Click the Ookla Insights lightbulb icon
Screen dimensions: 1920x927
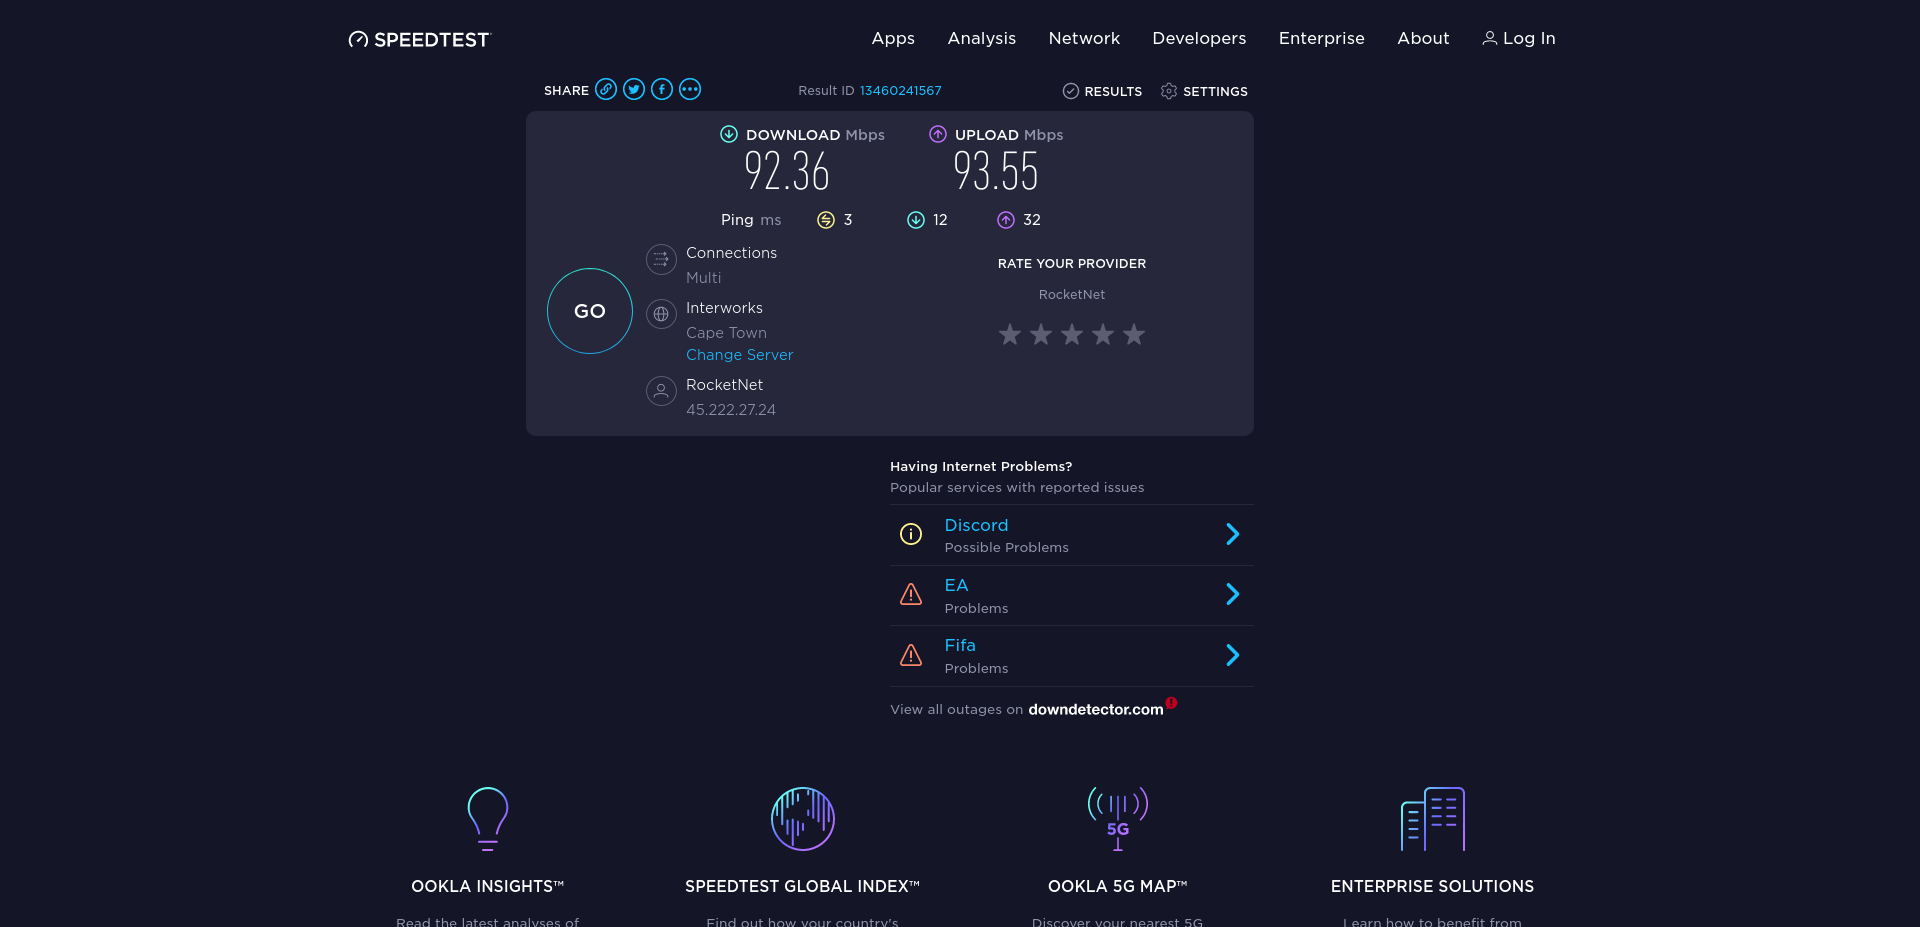tap(488, 819)
